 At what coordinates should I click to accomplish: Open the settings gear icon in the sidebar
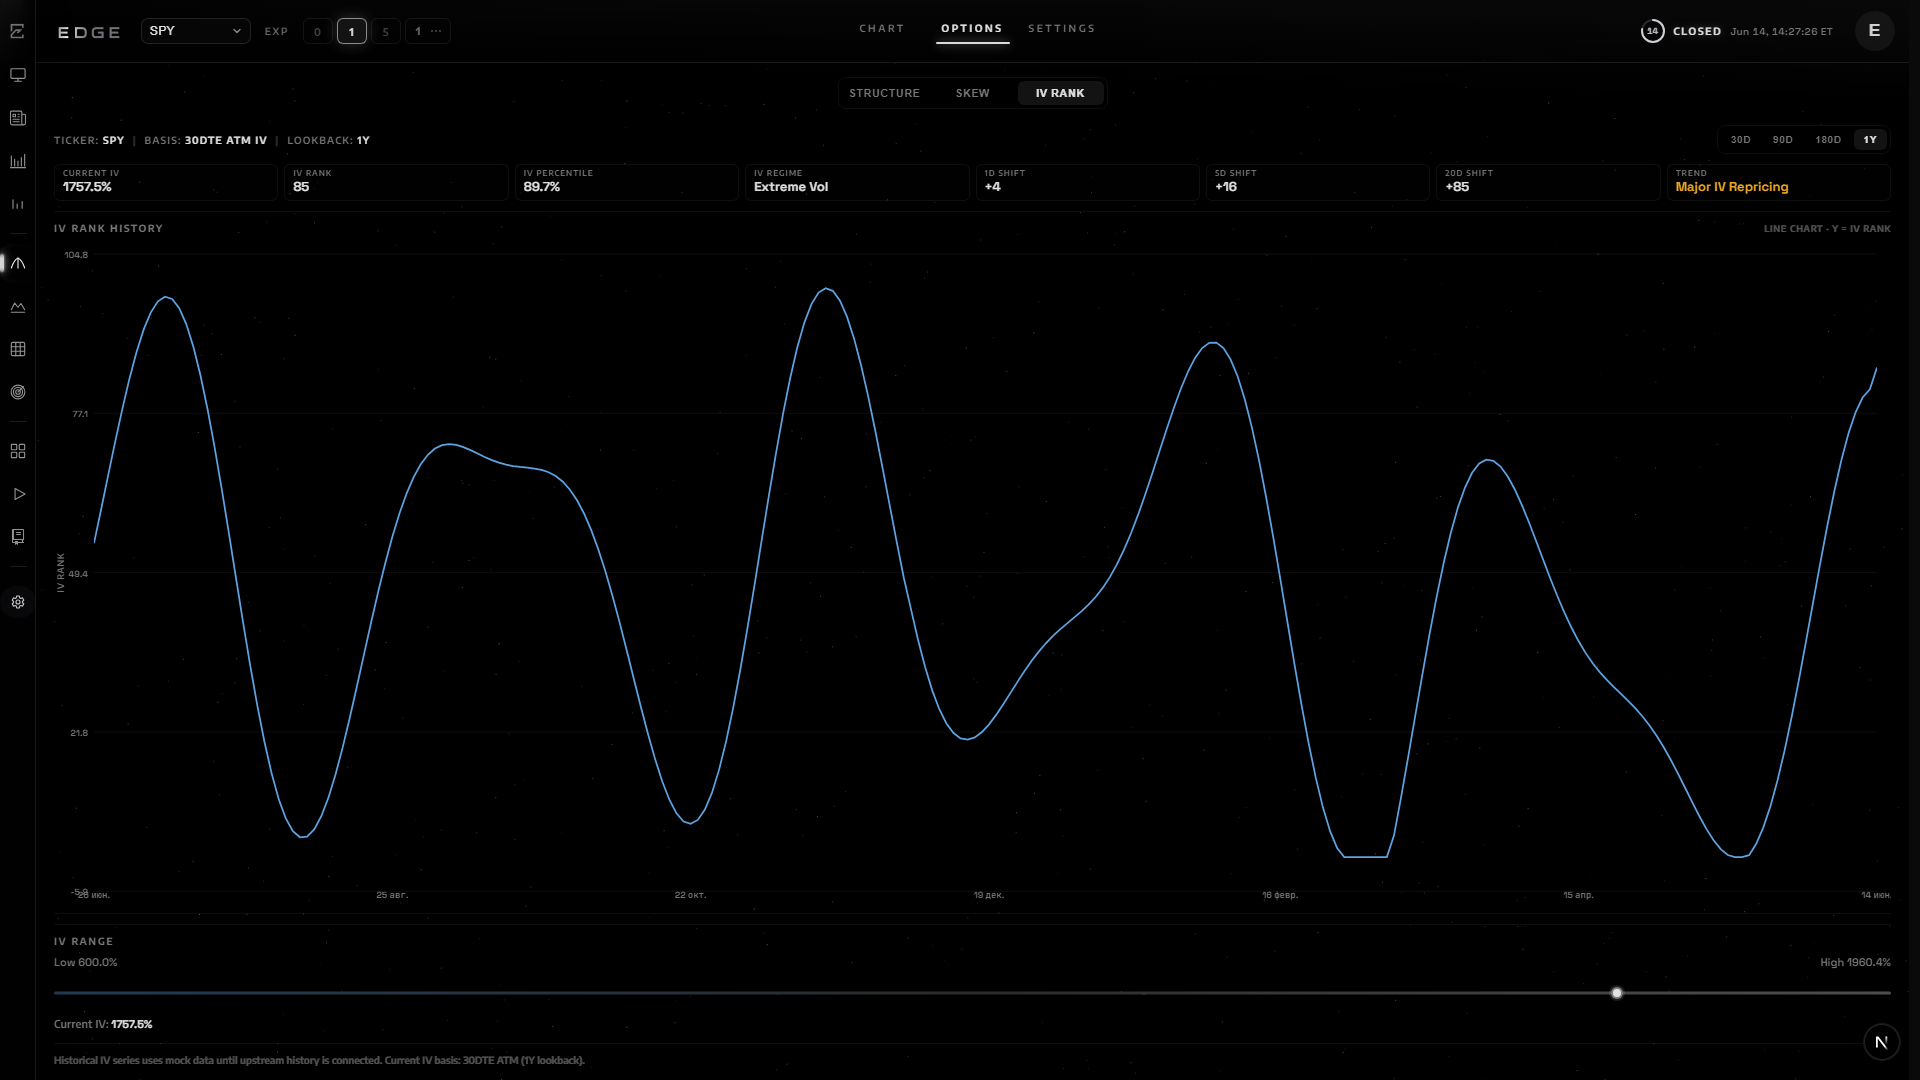tap(18, 602)
